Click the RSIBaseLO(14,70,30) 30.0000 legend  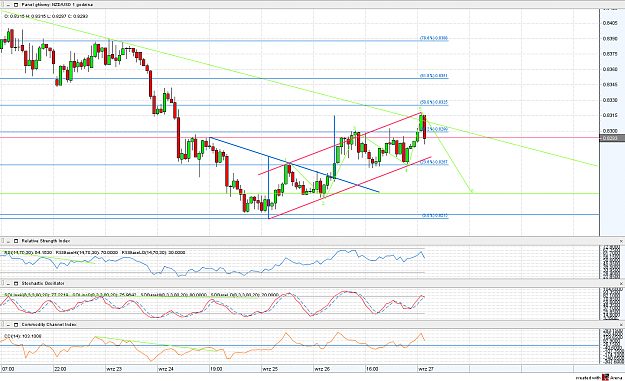point(153,252)
